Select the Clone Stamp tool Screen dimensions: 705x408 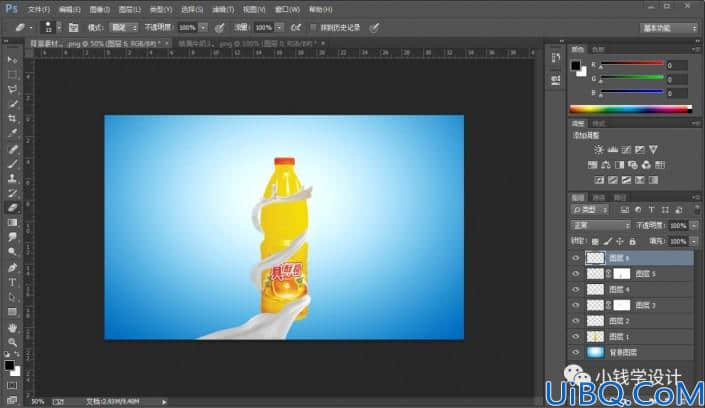point(12,178)
